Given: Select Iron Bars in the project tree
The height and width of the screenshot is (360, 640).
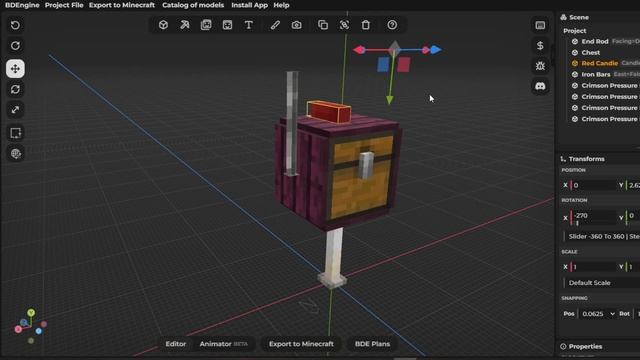Looking at the screenshot, I should 596,74.
